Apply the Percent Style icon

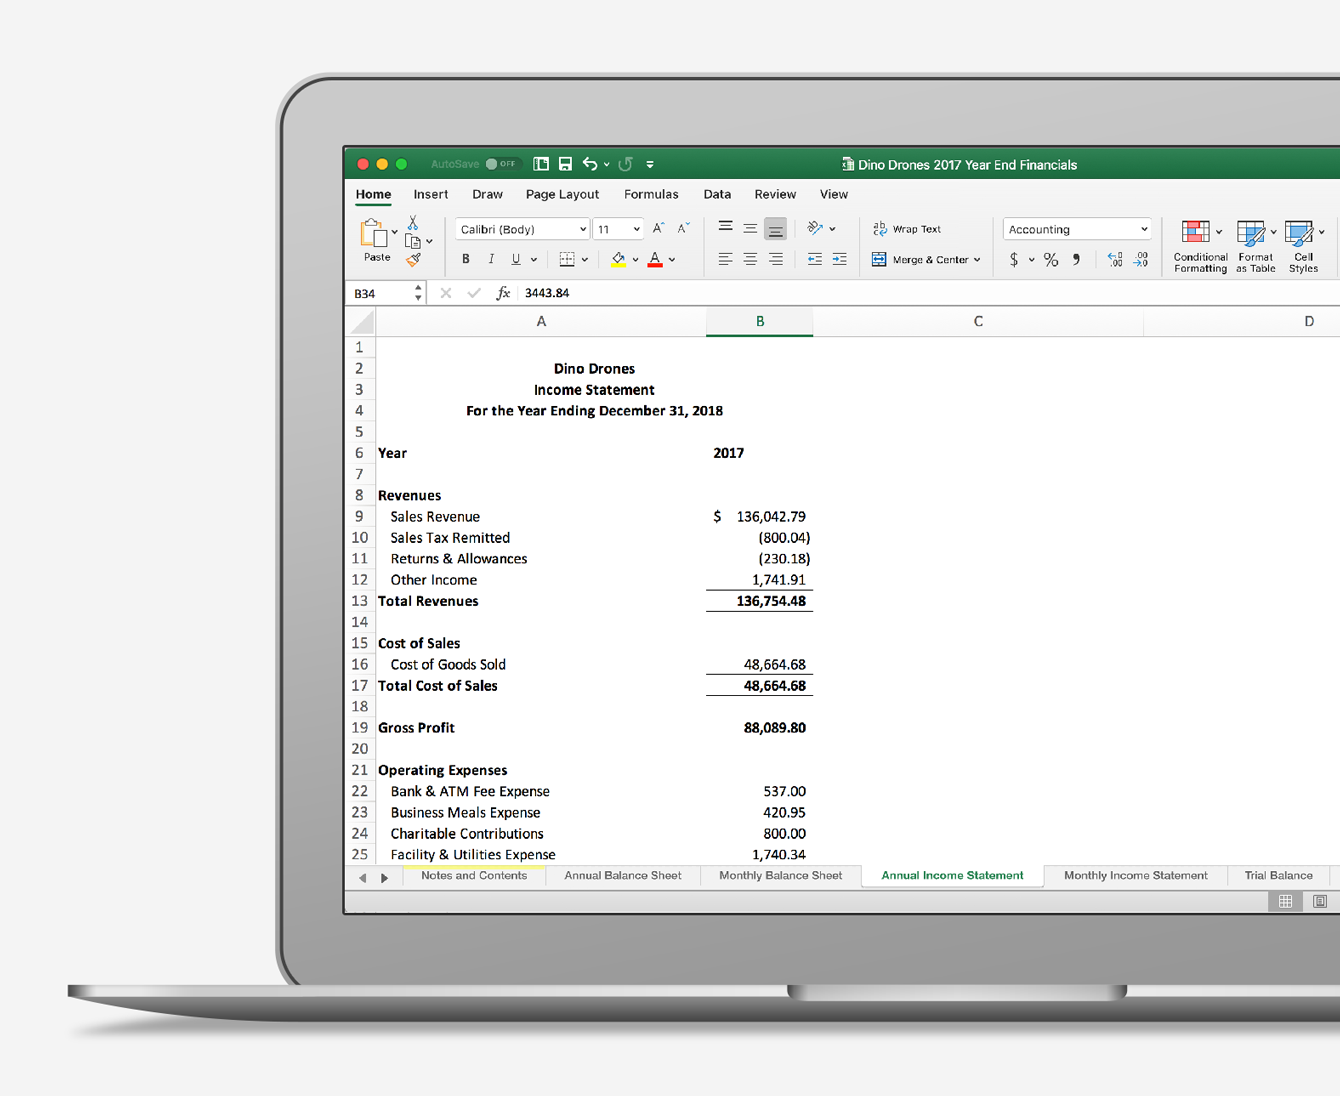click(1051, 259)
